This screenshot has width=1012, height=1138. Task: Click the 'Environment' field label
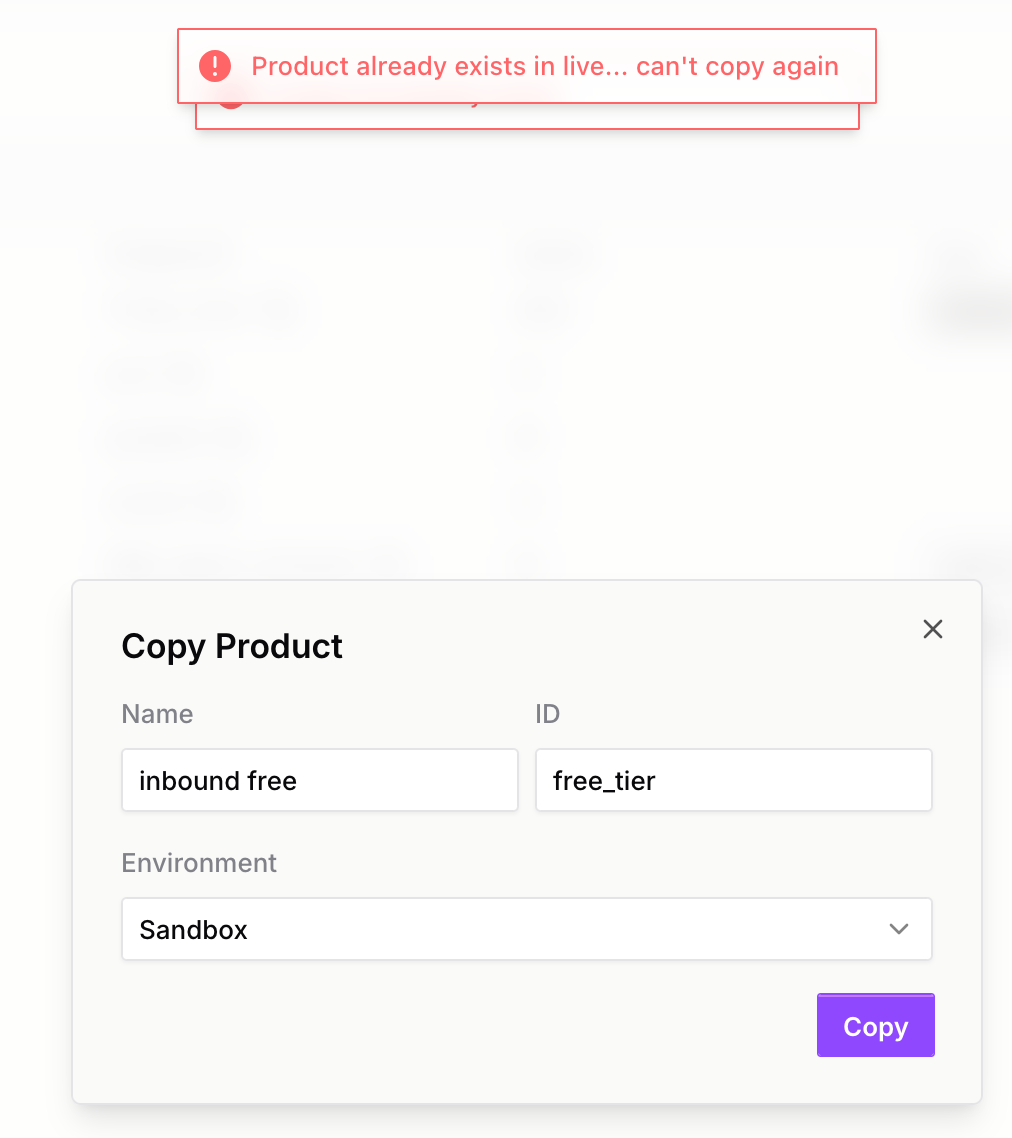click(199, 863)
